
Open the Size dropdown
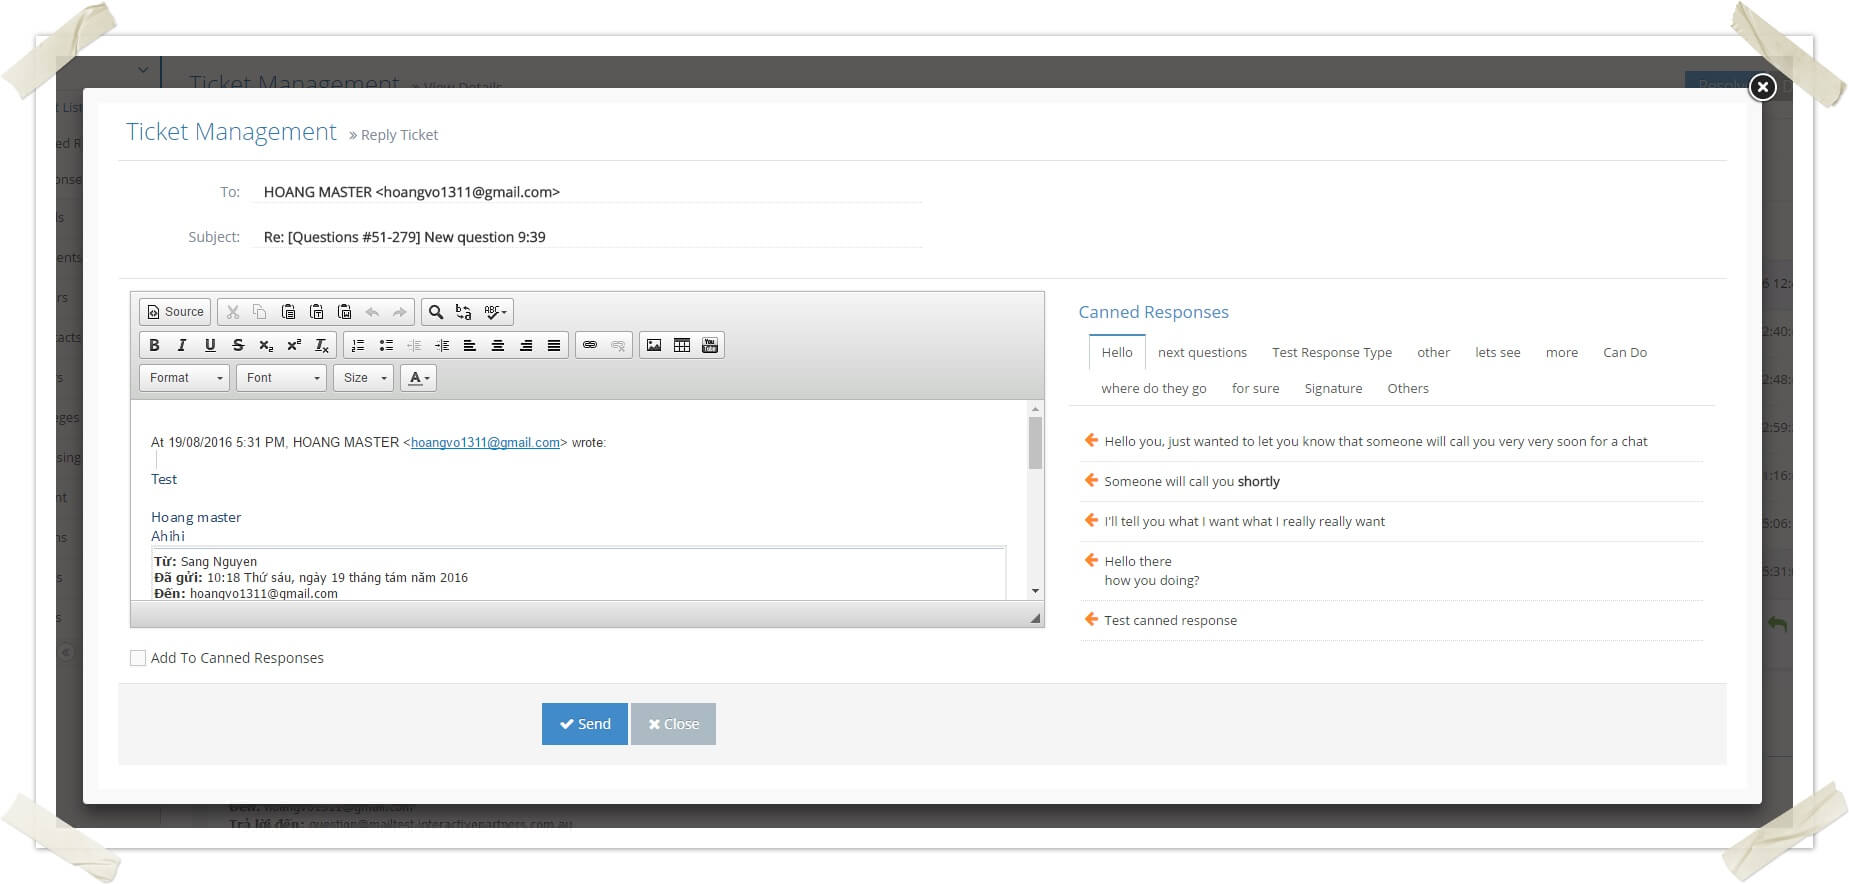coord(363,378)
